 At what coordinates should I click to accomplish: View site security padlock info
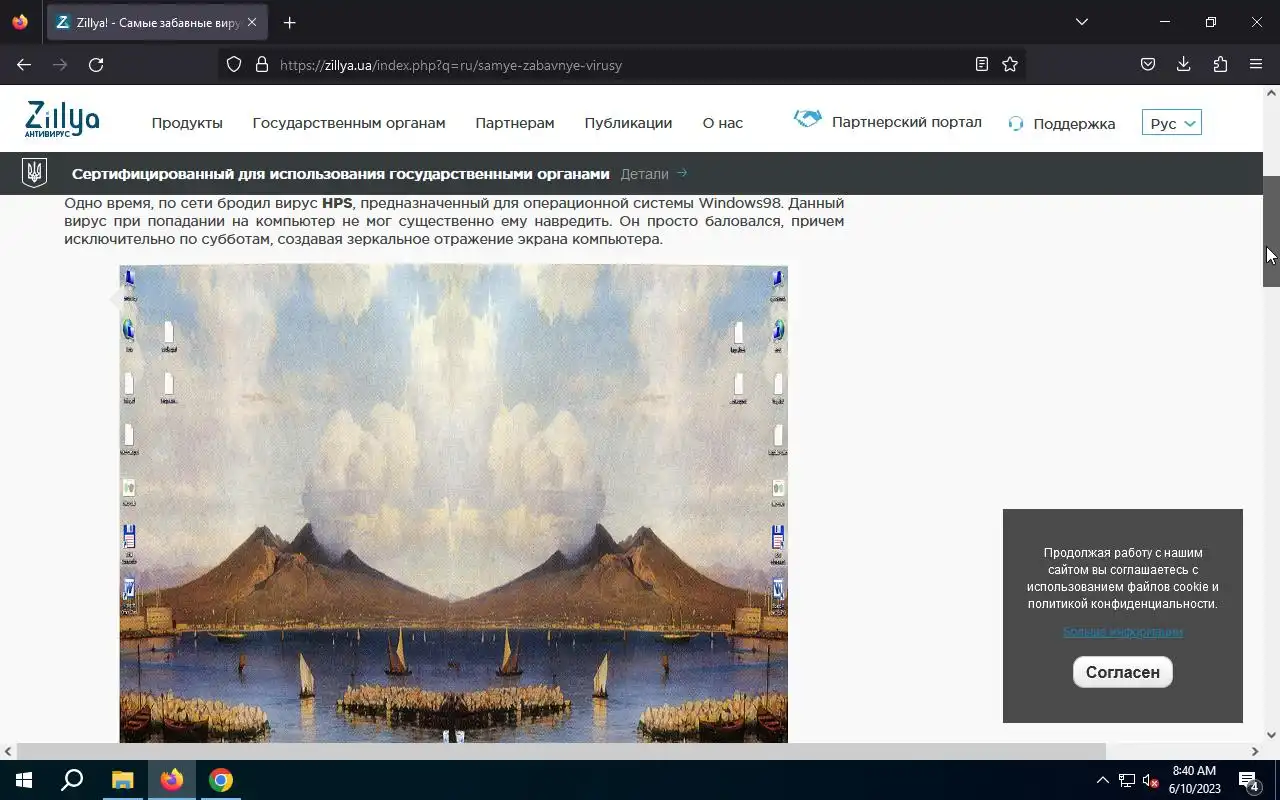point(262,64)
